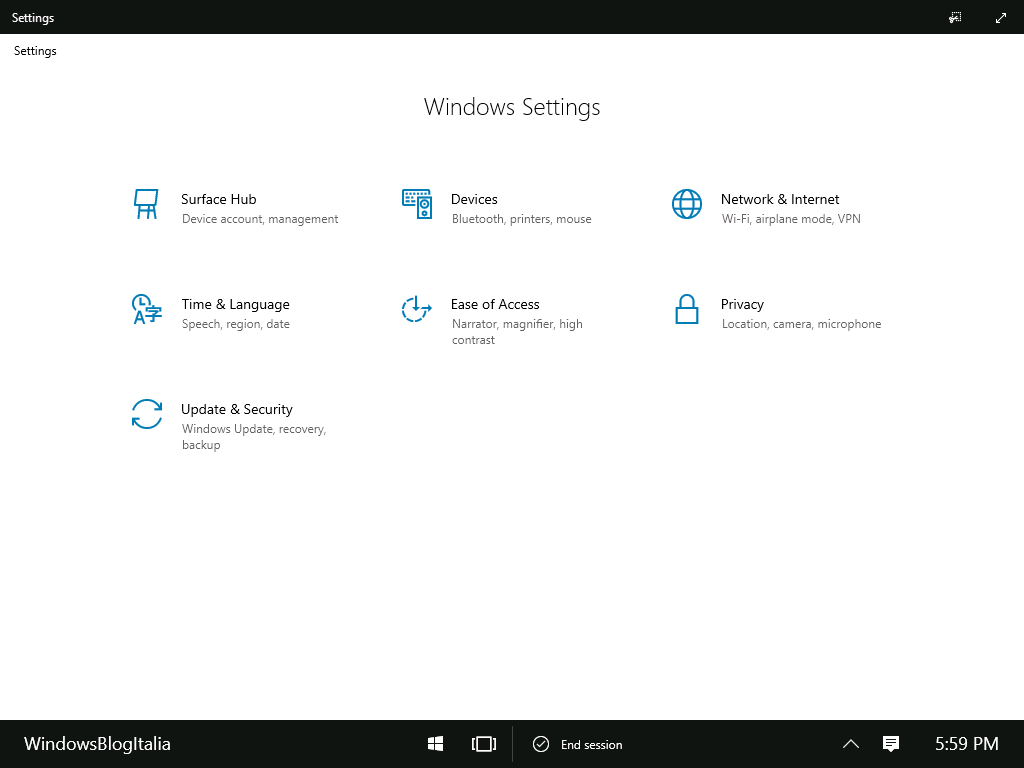Image resolution: width=1024 pixels, height=768 pixels.
Task: Open the Windows Start button in taskbar
Action: pos(436,744)
